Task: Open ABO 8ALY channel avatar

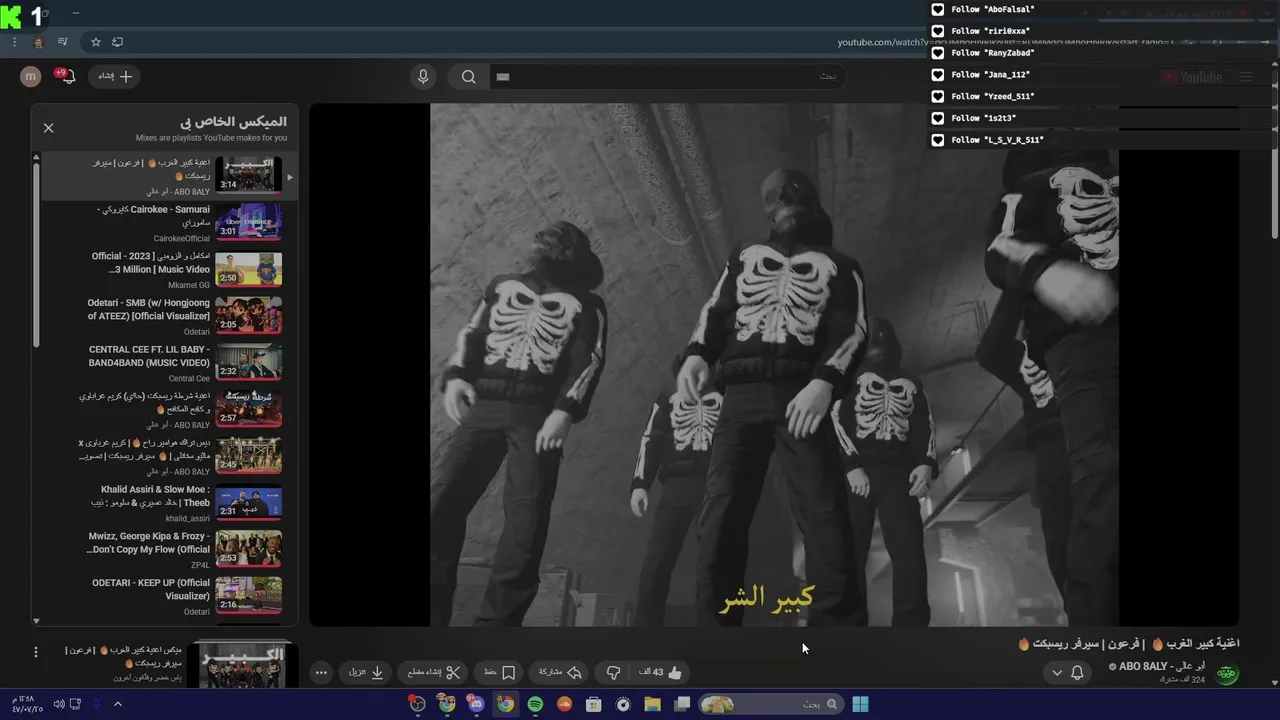Action: [1227, 673]
